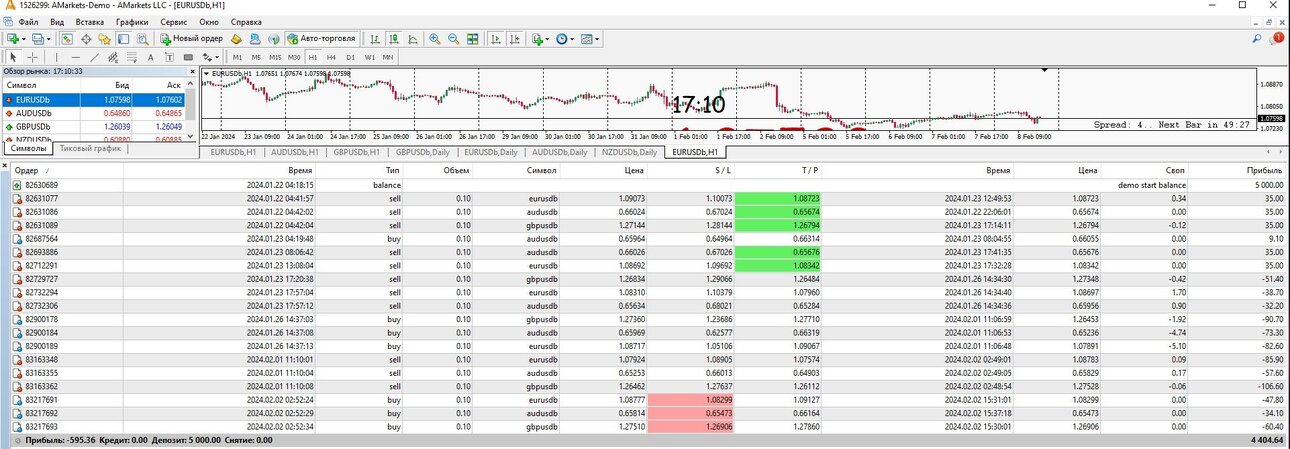Toggle chart auto scroll

[495, 39]
